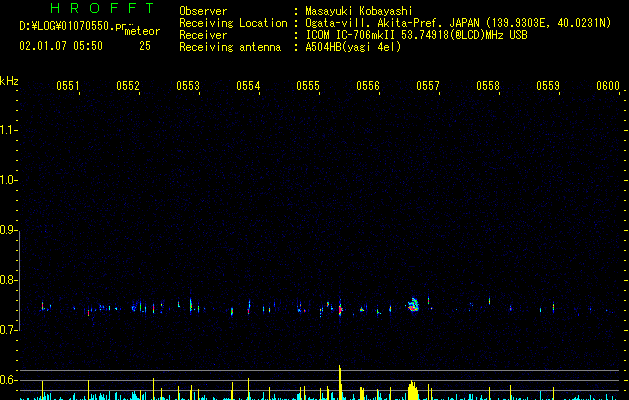Click the 0556 time marker

(368, 85)
